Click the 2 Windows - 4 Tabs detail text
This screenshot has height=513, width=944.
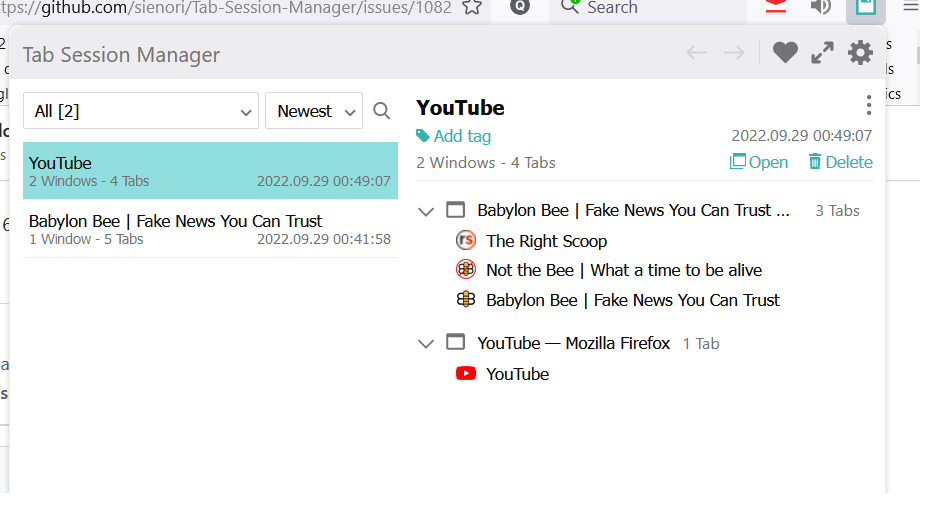coord(486,163)
